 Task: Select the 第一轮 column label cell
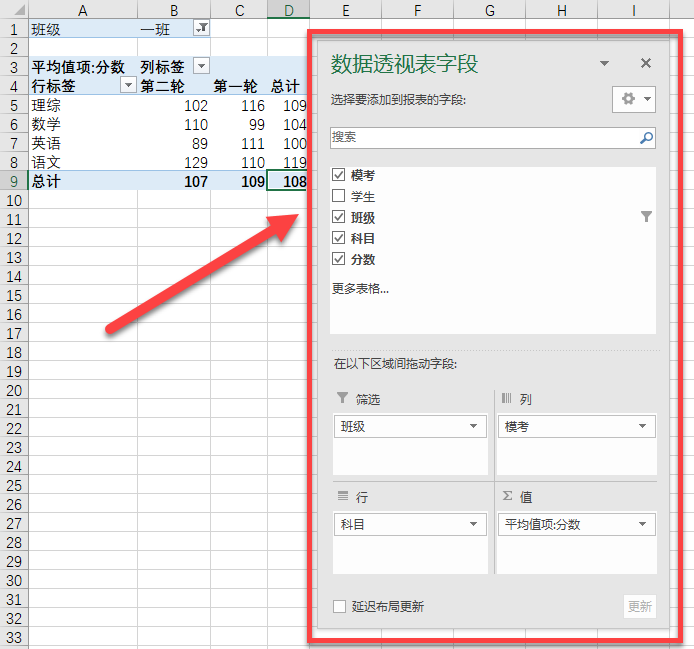[239, 86]
